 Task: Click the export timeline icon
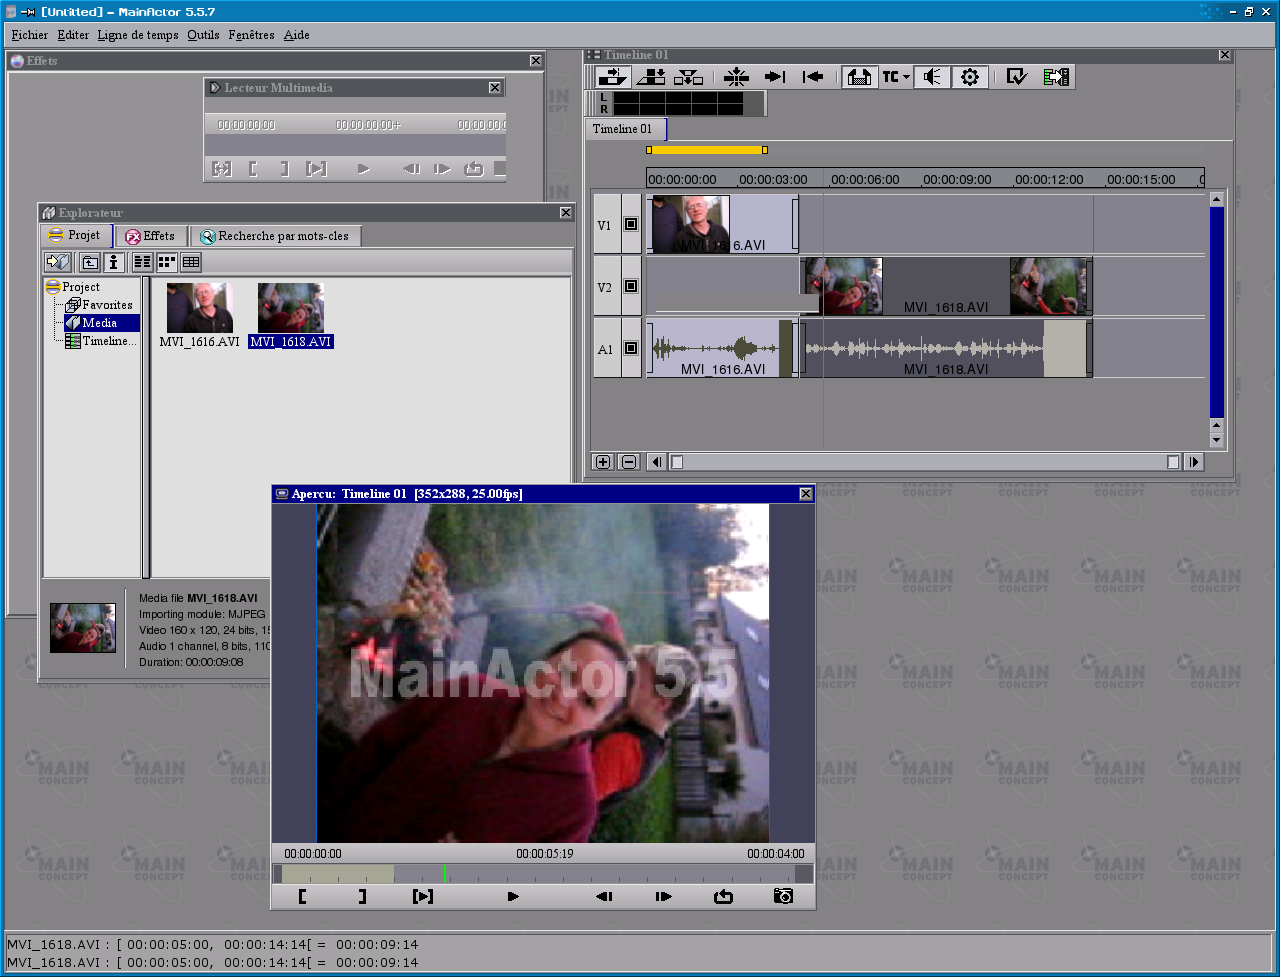click(1056, 77)
